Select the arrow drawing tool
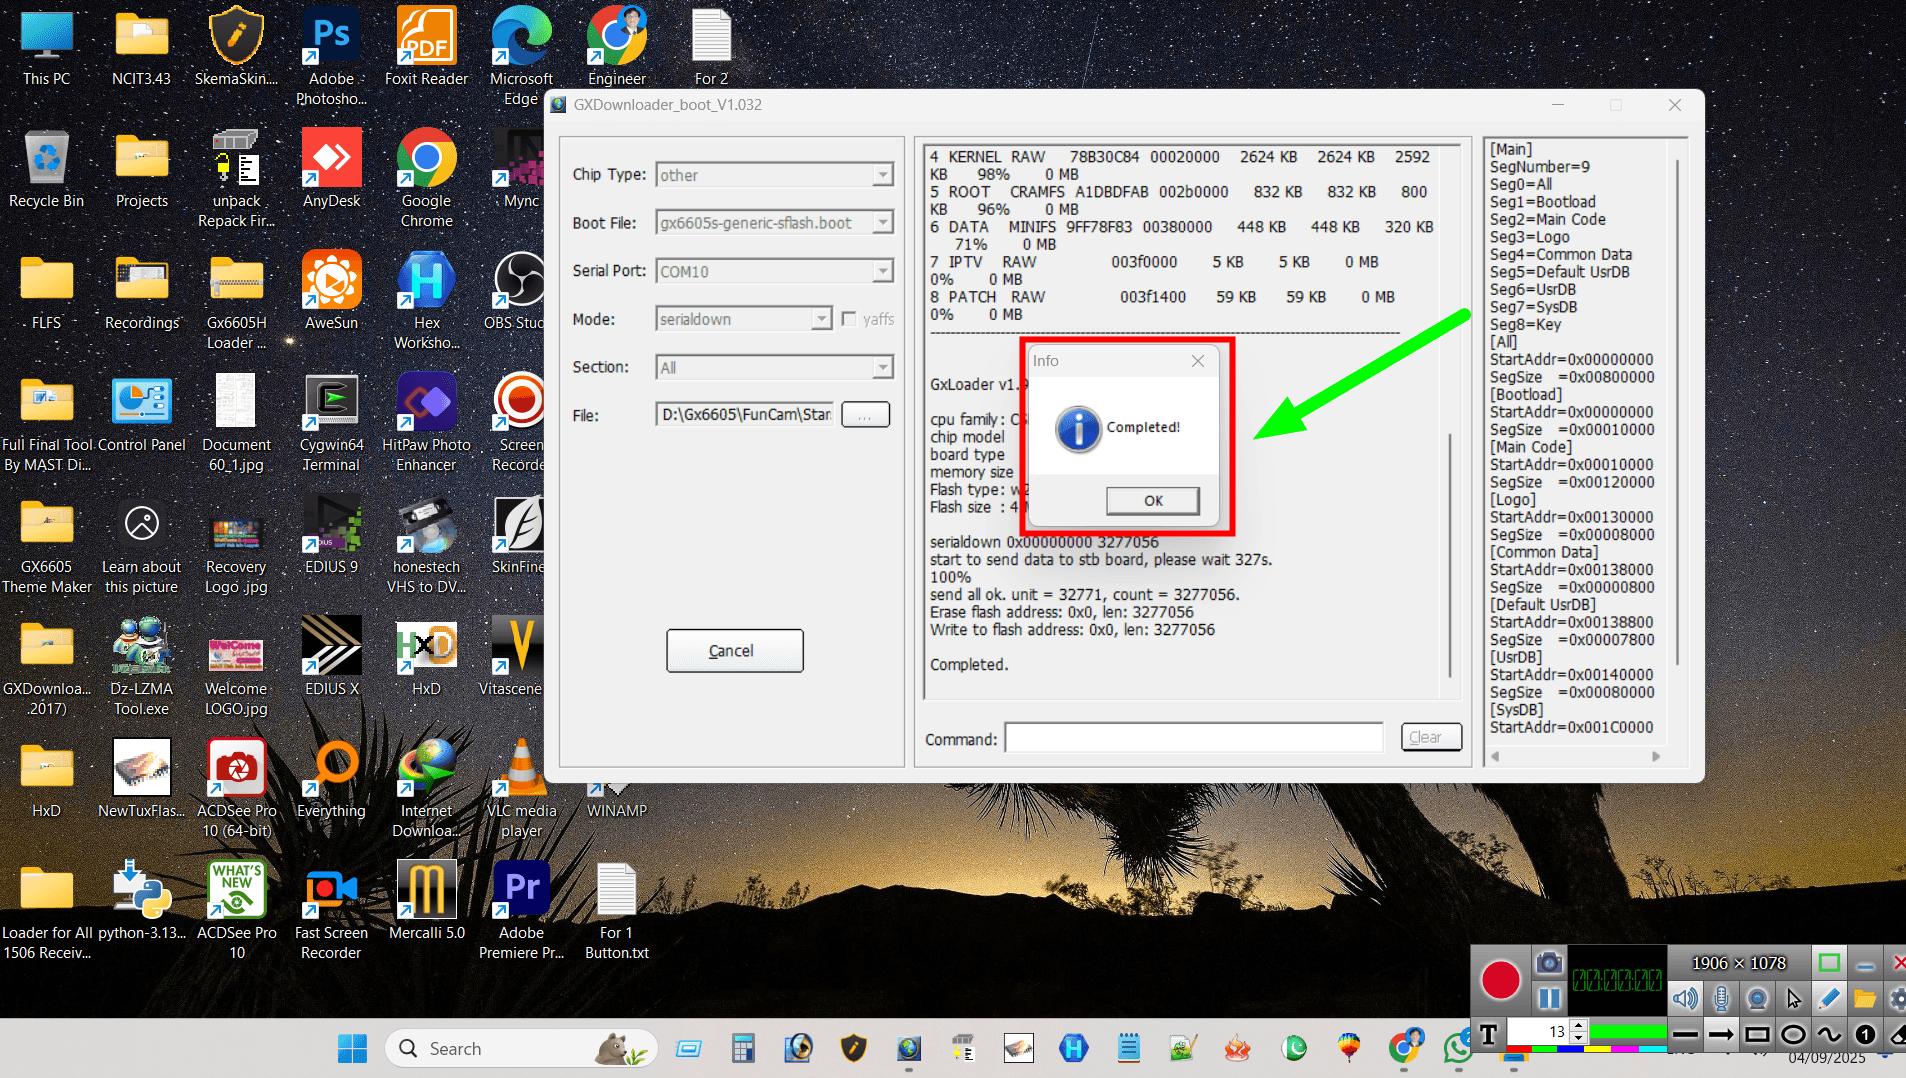The image size is (1906, 1078). tap(1721, 1035)
